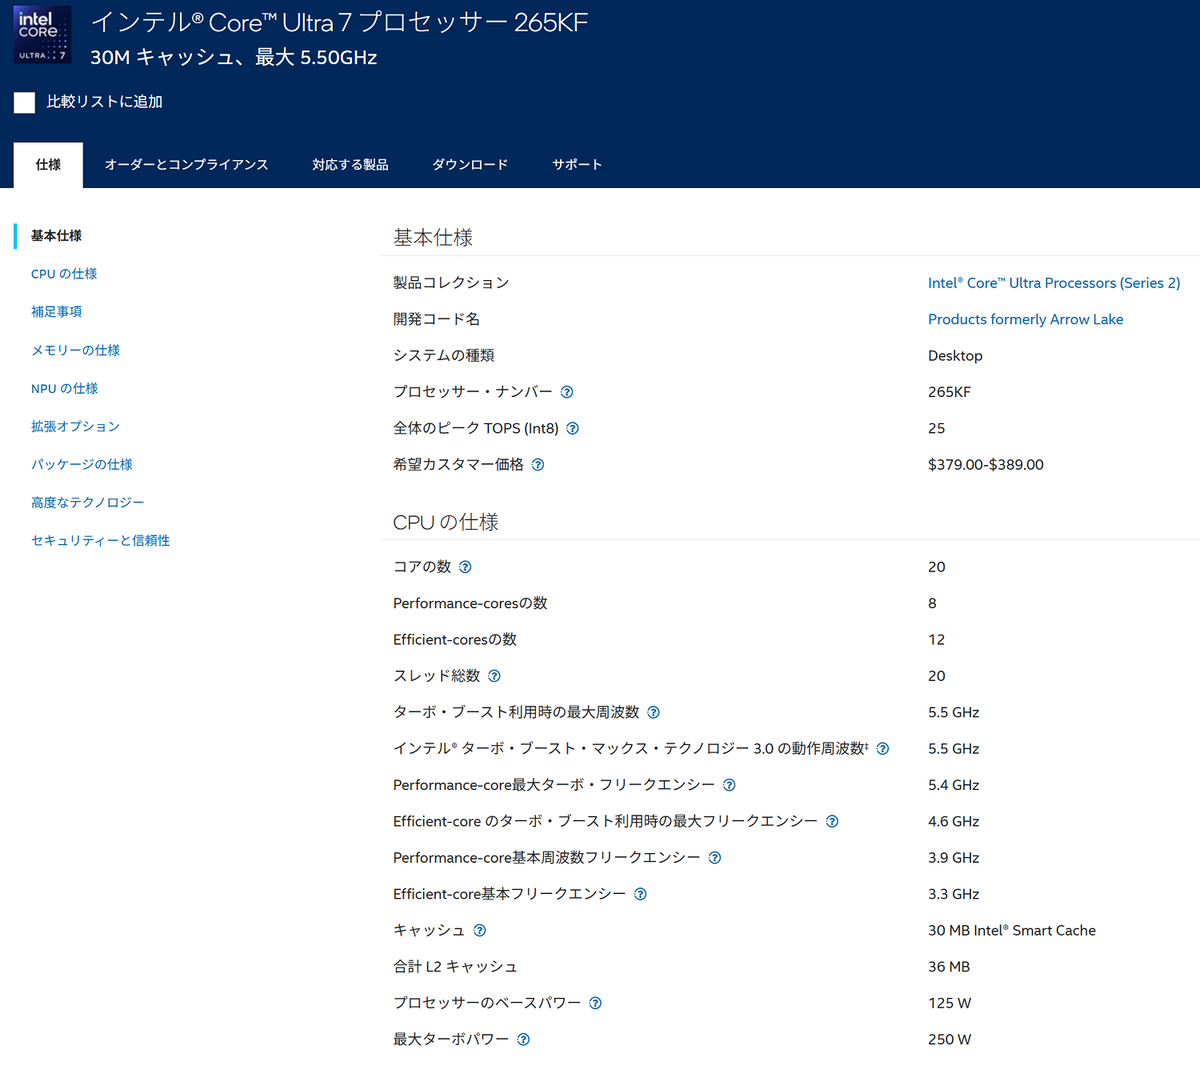The width and height of the screenshot is (1200, 1066).
Task: Open help icon for Efficient-core基本フリークエンシー
Action: click(x=640, y=894)
